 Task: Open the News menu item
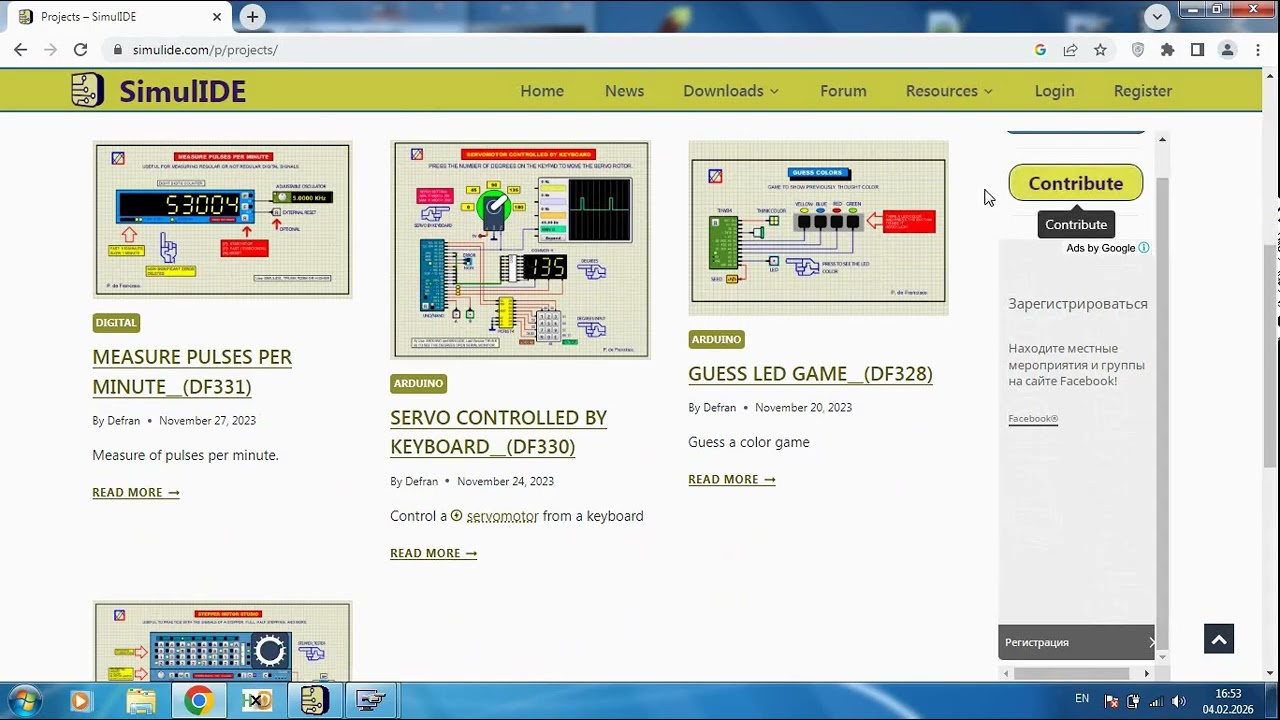point(624,91)
